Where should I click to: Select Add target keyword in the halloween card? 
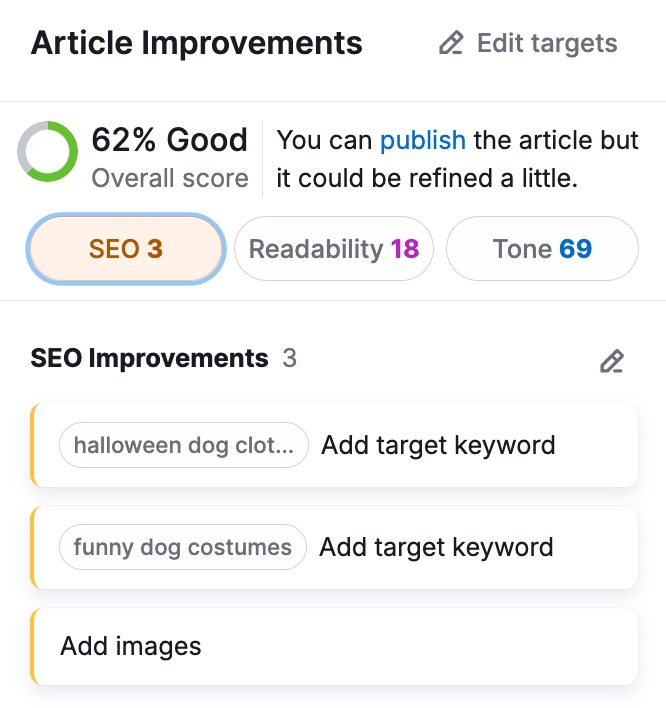click(438, 445)
